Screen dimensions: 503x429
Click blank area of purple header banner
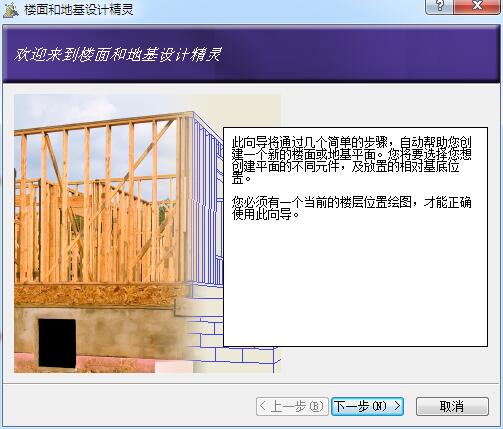point(360,54)
